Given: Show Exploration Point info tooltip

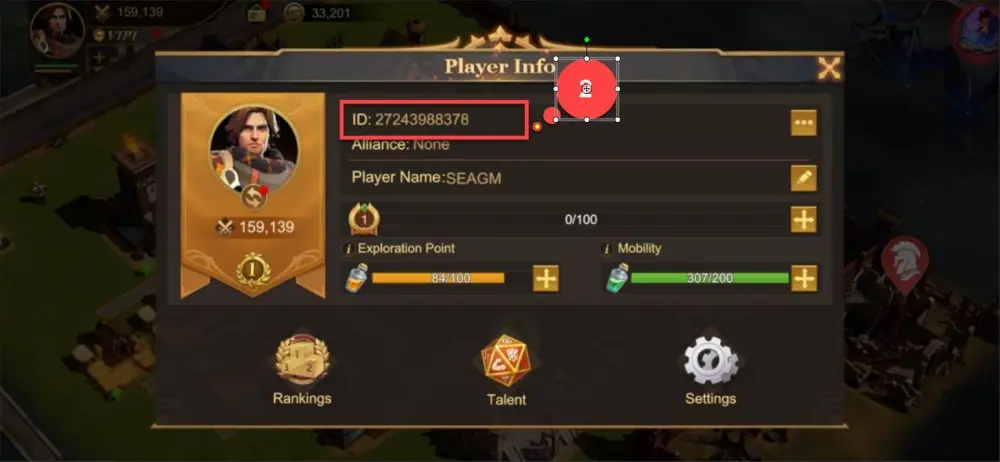Looking at the screenshot, I should coord(348,249).
